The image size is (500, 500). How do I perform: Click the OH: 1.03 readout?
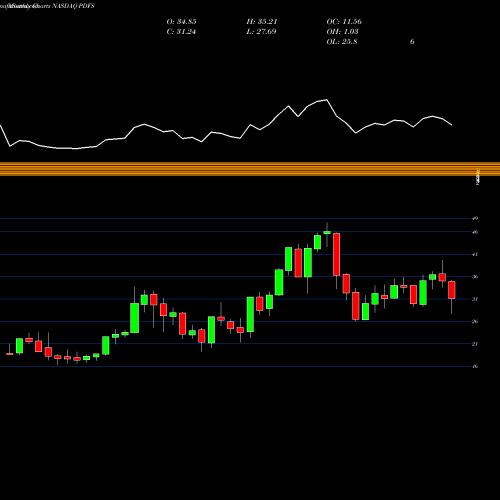tap(342, 32)
